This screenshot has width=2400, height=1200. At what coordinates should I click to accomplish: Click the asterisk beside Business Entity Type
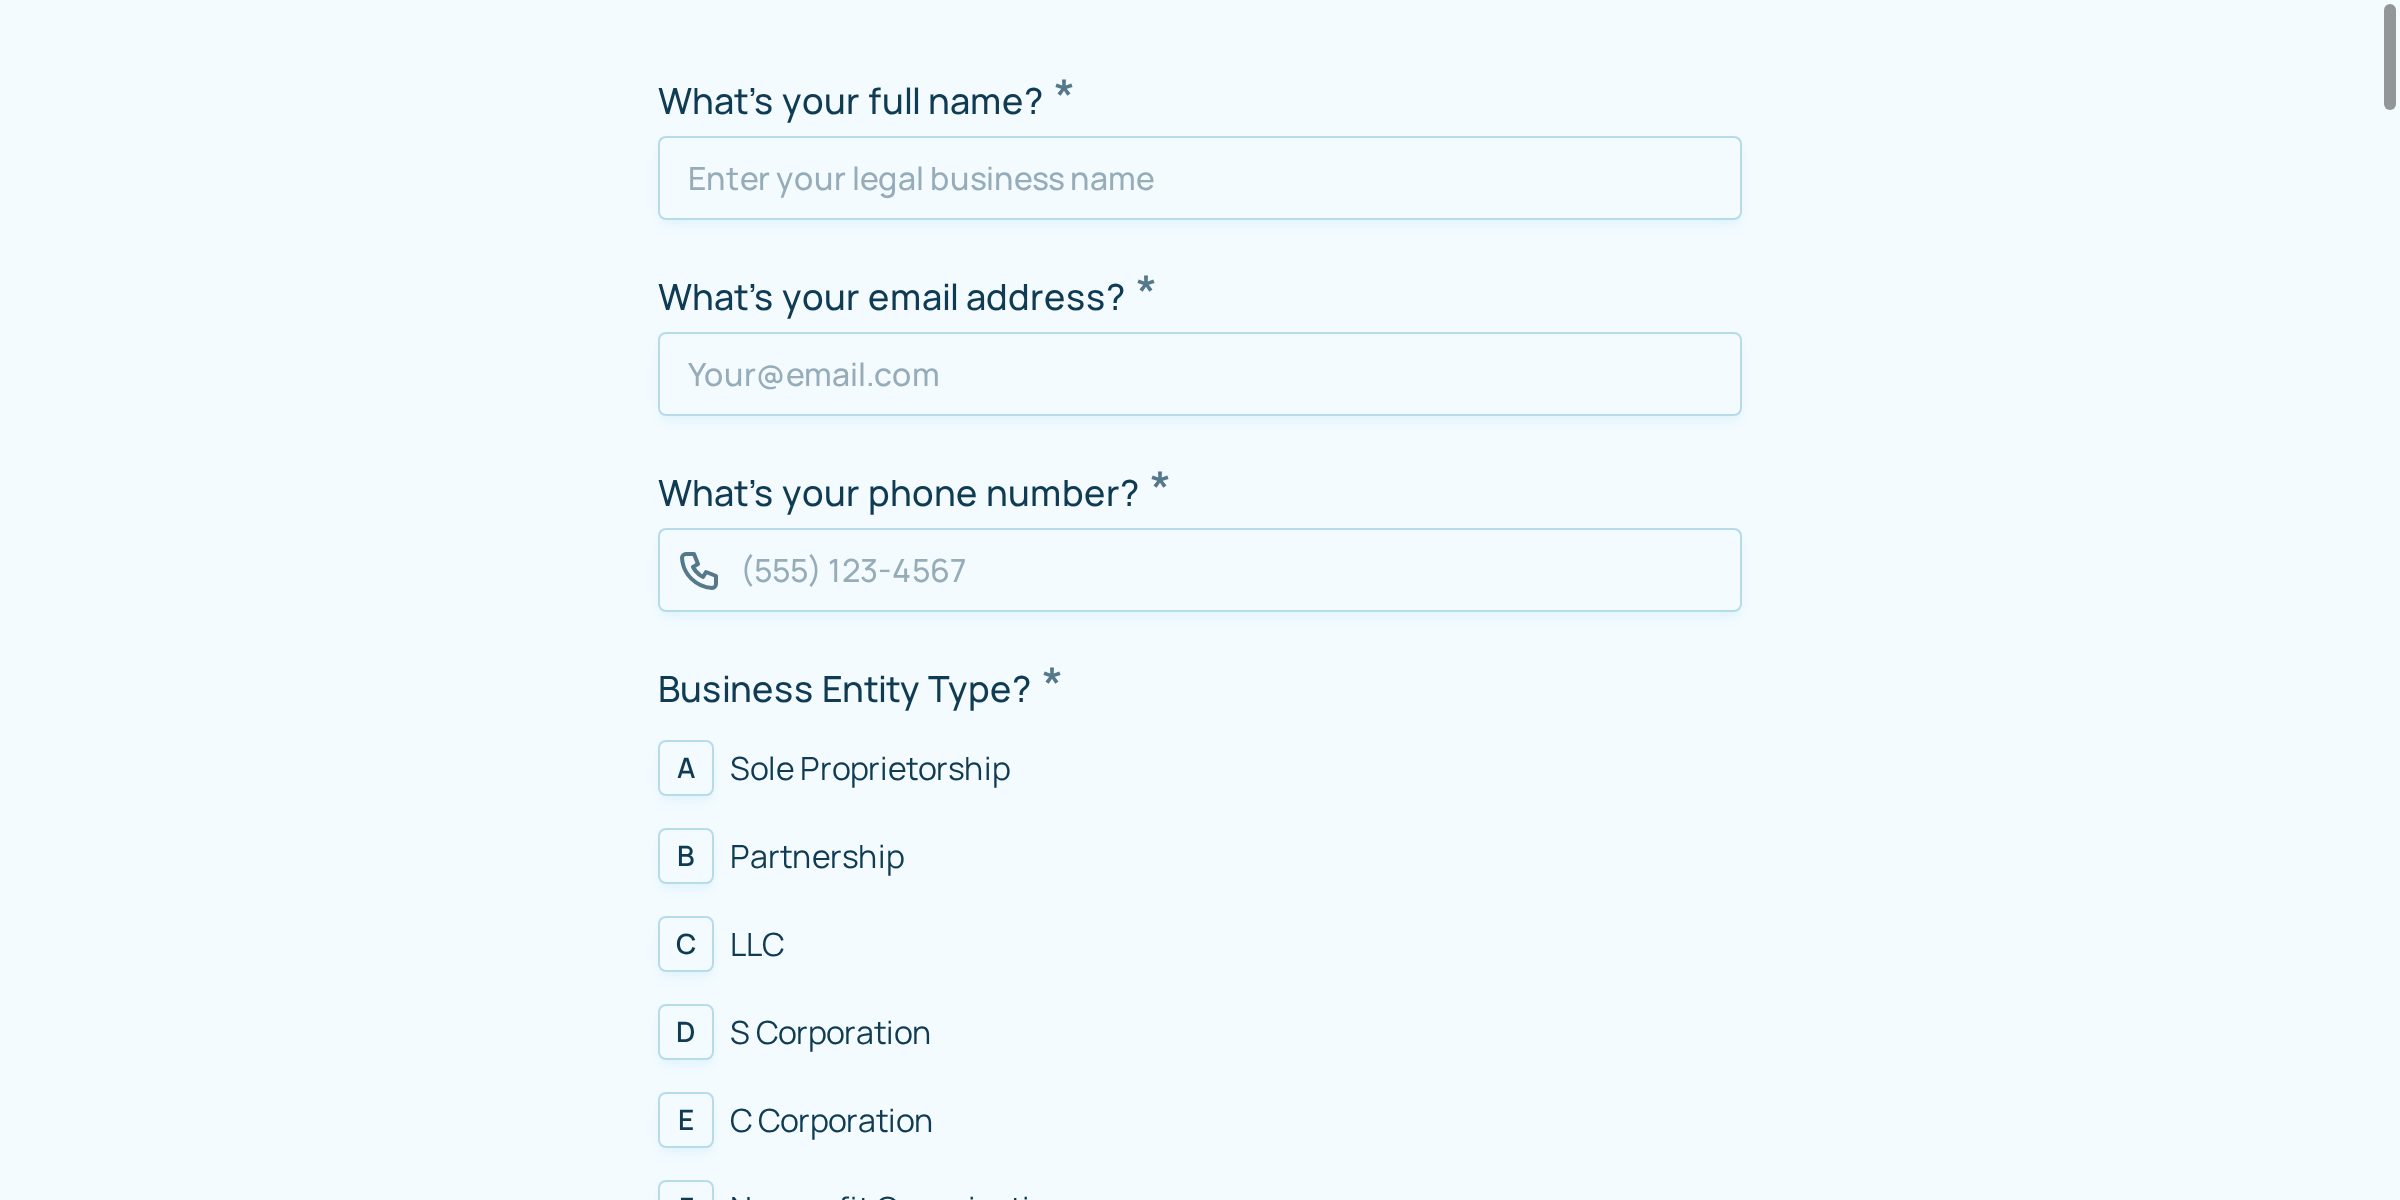click(x=1051, y=679)
